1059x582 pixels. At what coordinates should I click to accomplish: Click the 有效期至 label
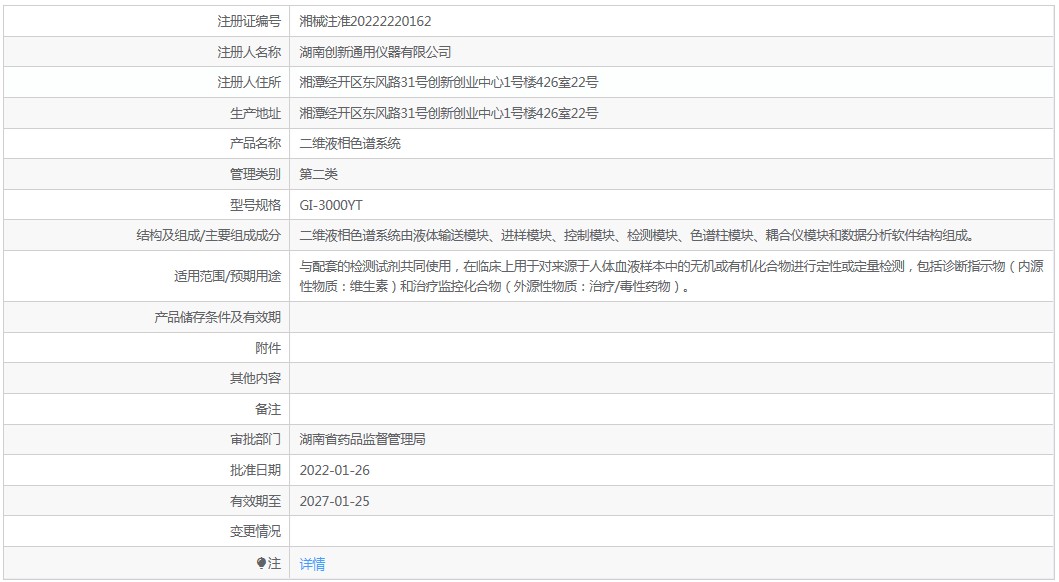(x=255, y=501)
